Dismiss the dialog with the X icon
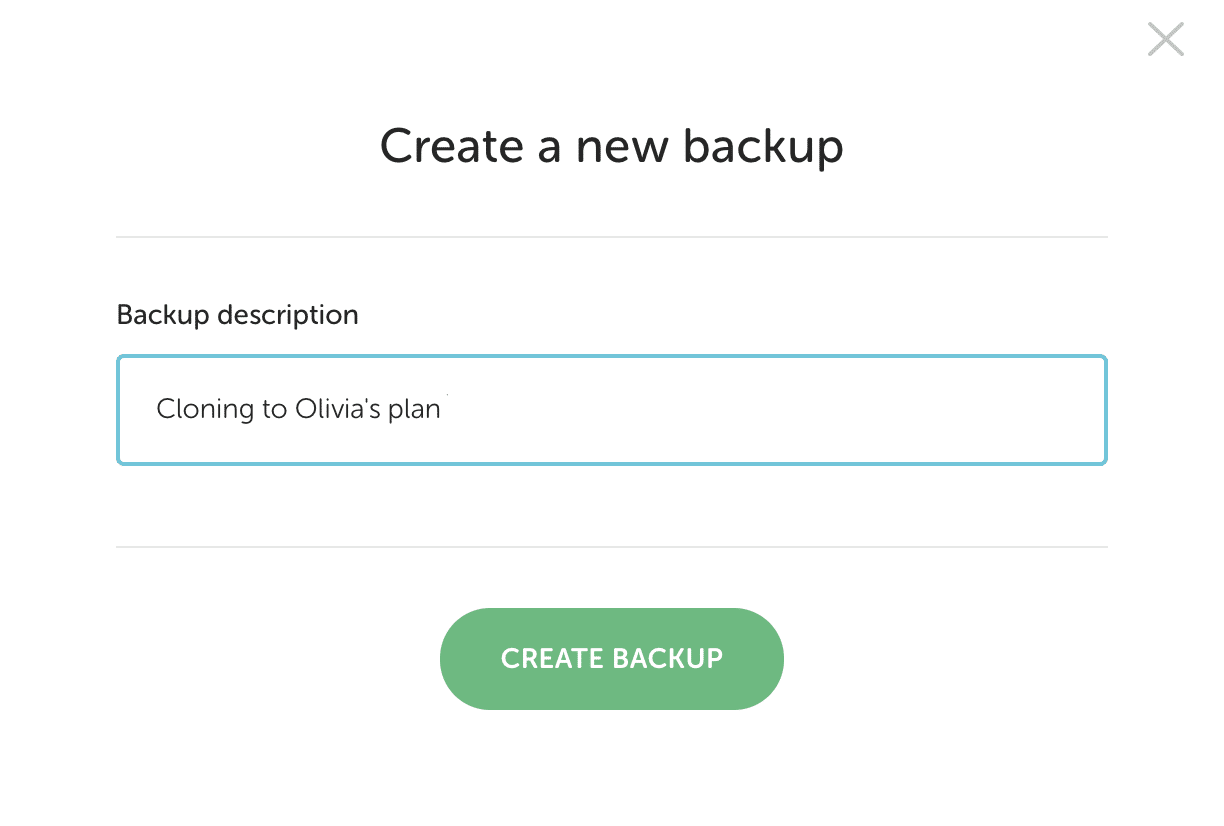 click(x=1165, y=40)
